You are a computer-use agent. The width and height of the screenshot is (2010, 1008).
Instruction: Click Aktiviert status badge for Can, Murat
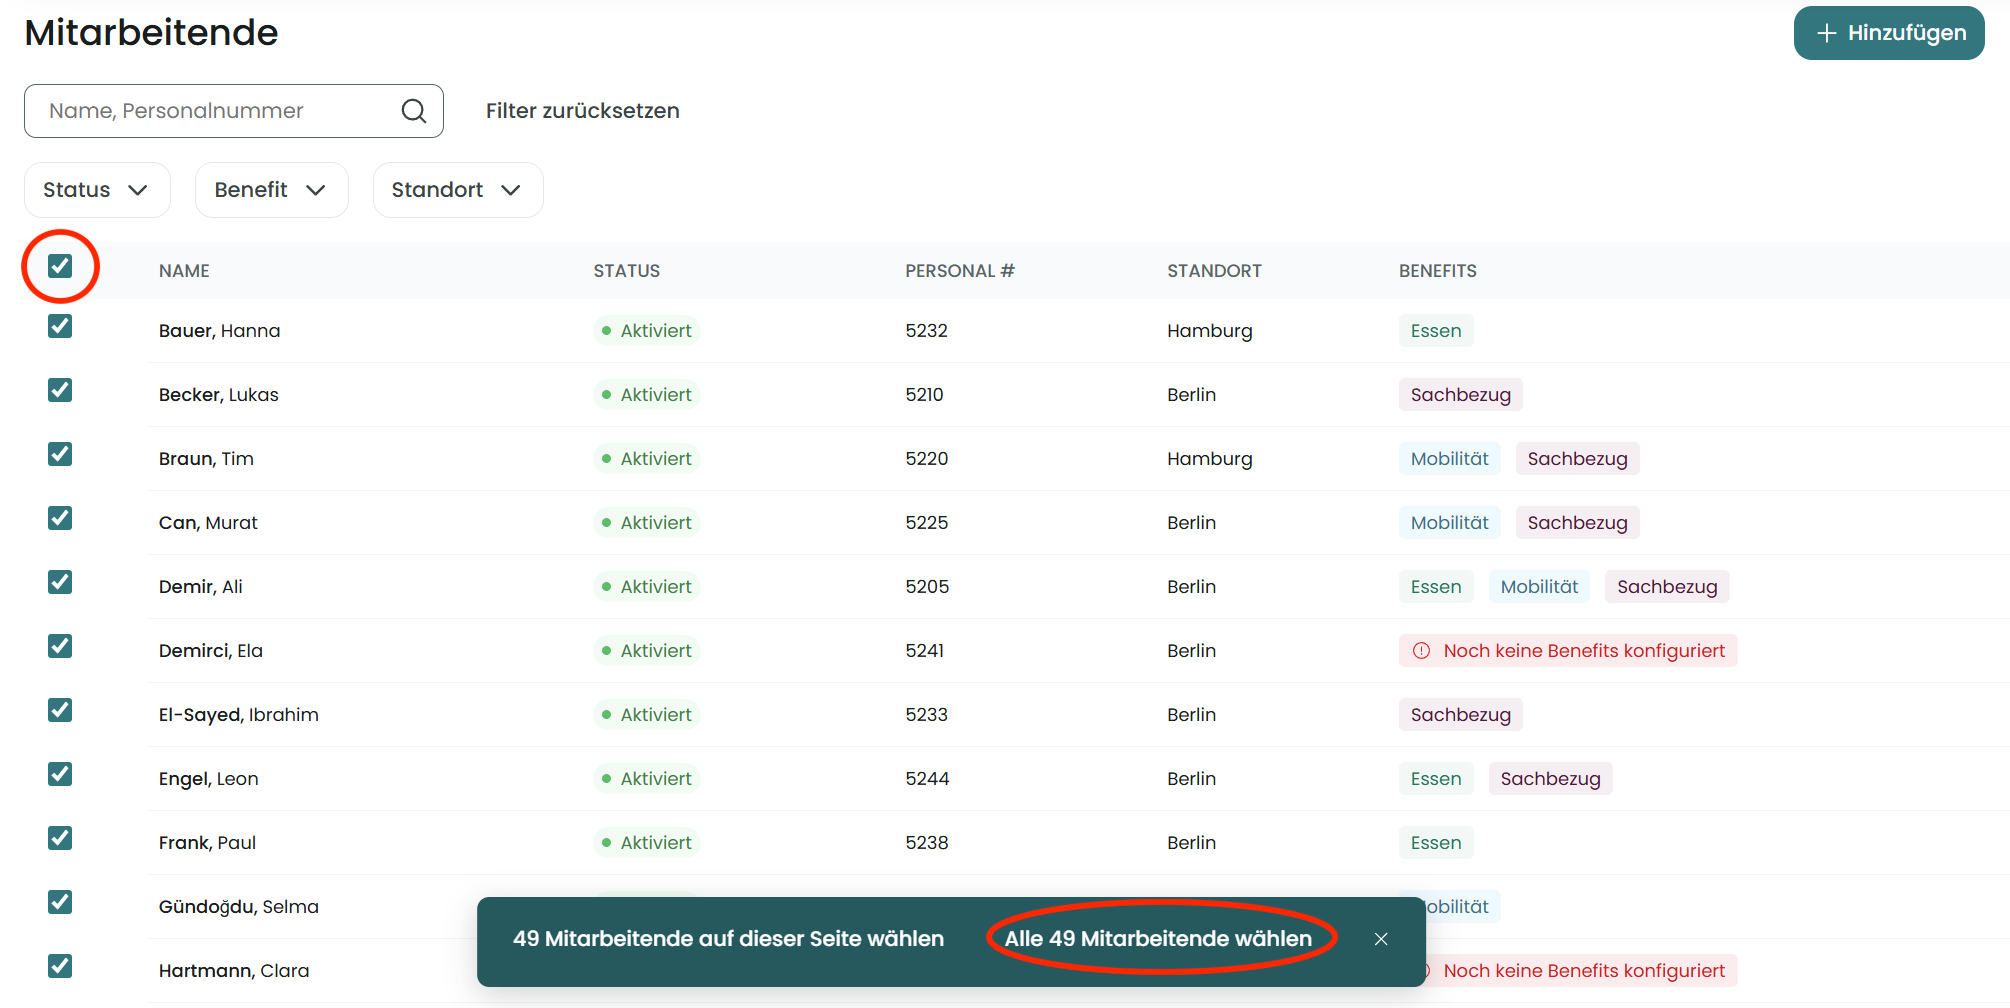pos(646,523)
